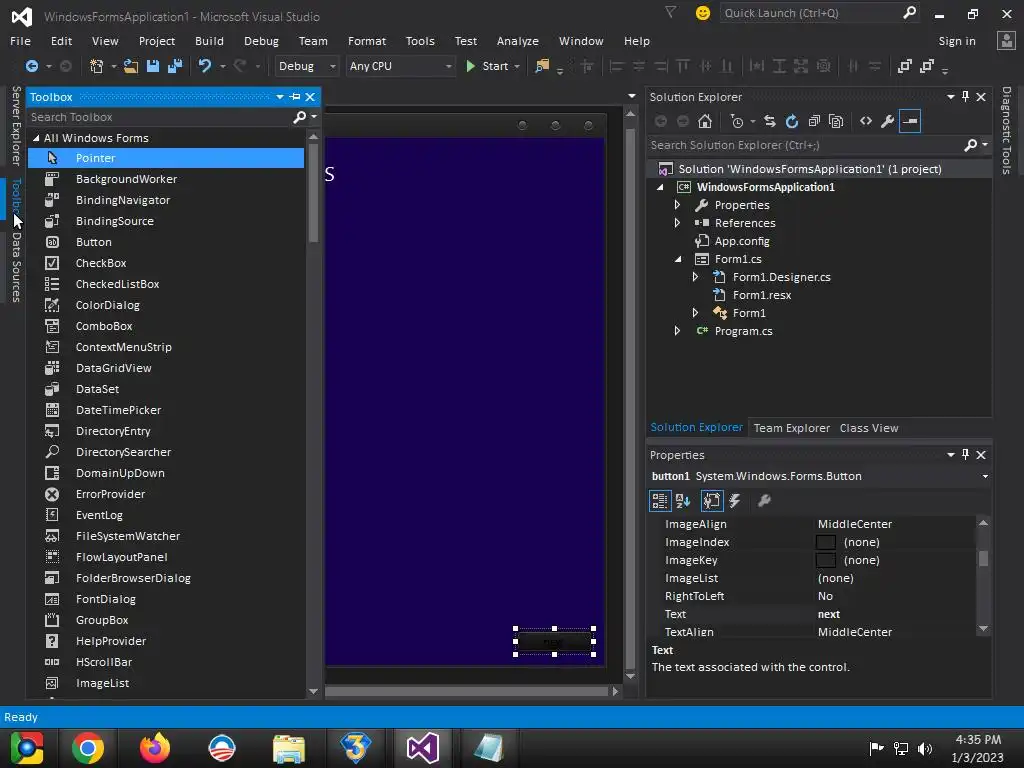This screenshot has width=1024, height=768.
Task: Toggle Show All Files in Solution Explorer
Action: (x=836, y=121)
